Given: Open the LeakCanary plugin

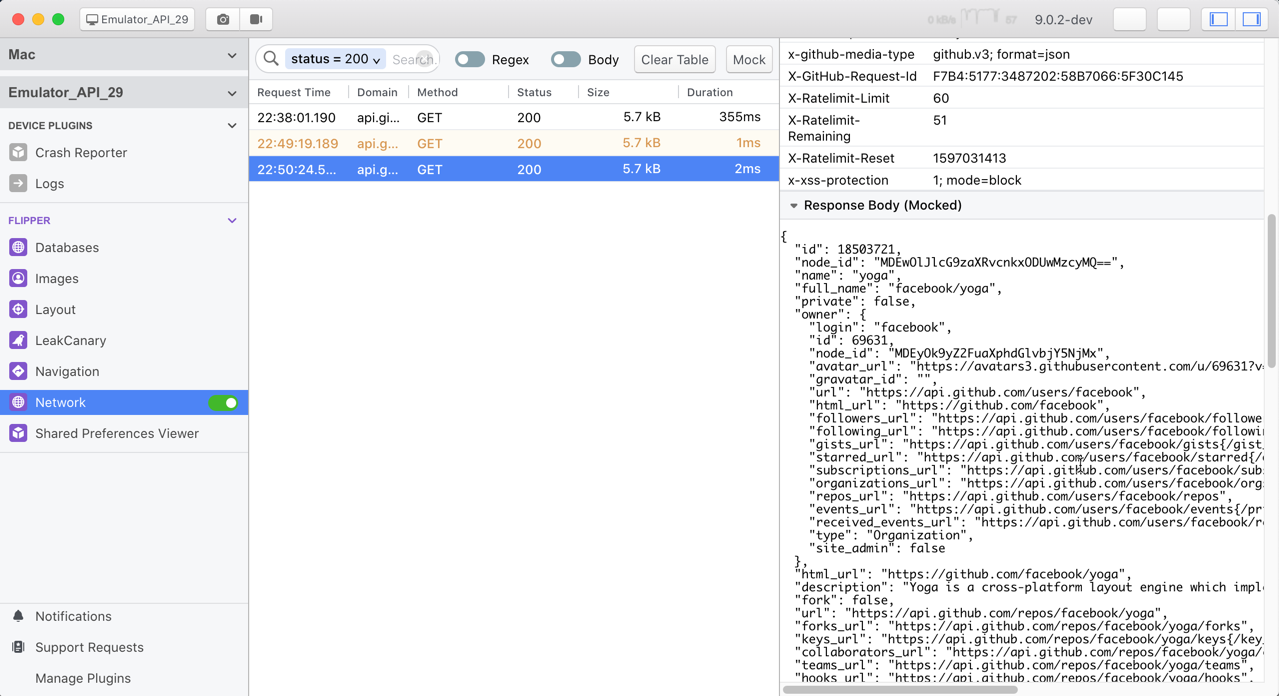Looking at the screenshot, I should pyautogui.click(x=70, y=341).
